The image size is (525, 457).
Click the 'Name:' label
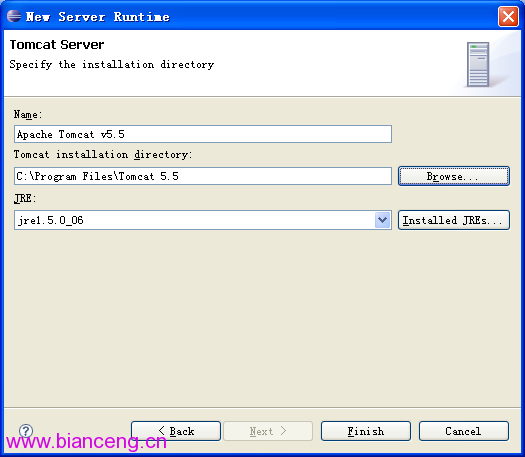[28, 115]
